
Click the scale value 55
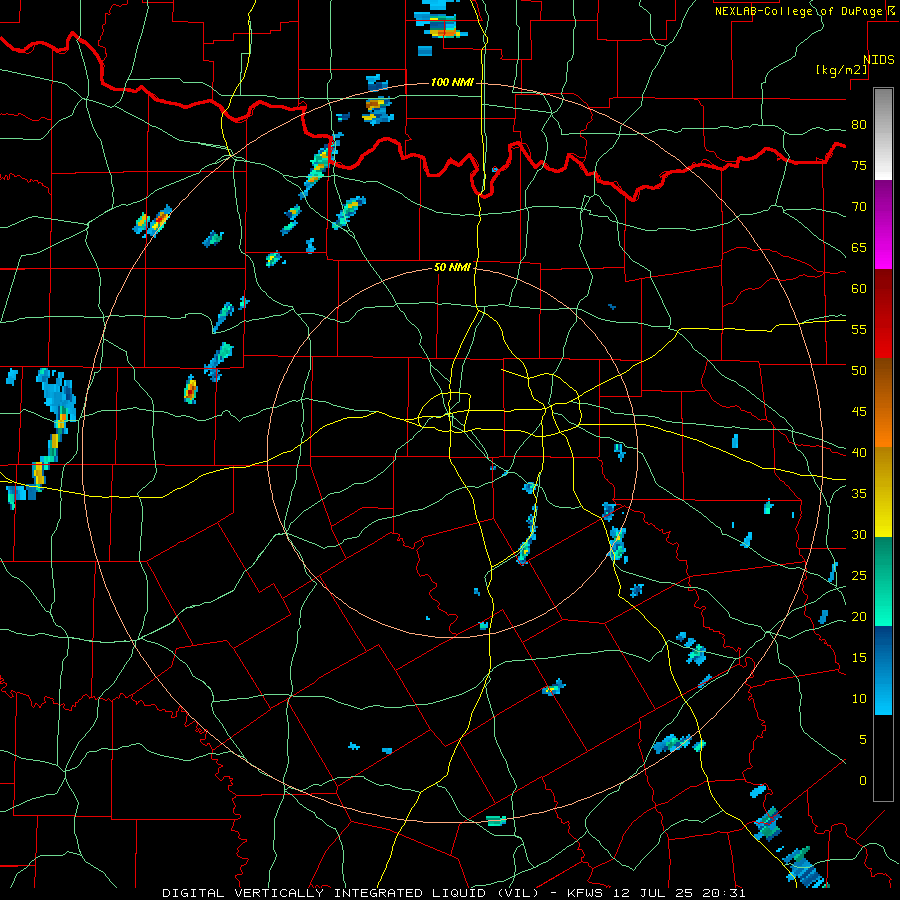[859, 329]
